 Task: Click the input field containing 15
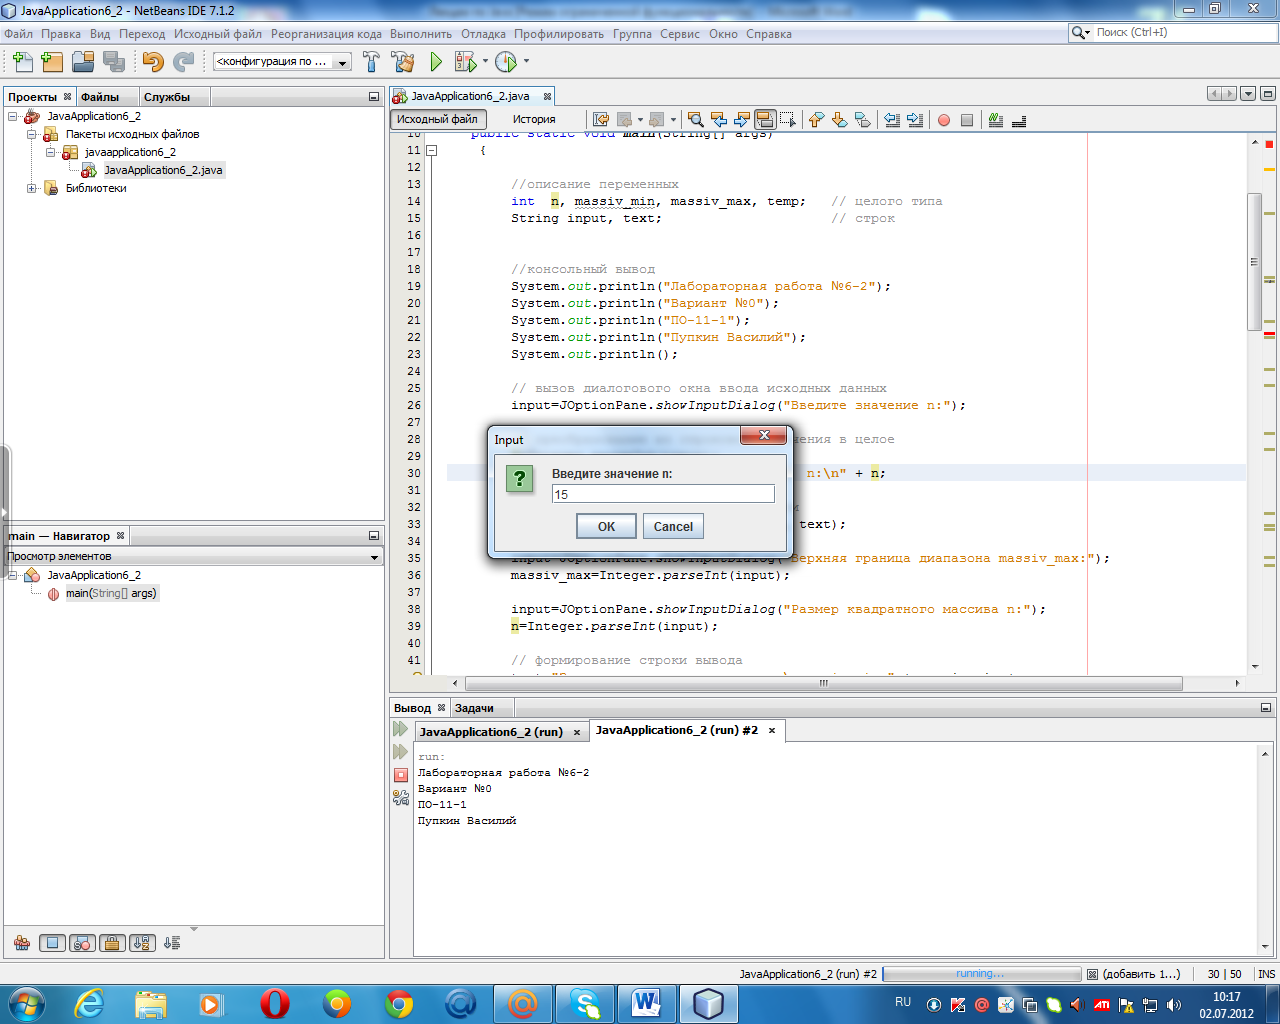click(x=662, y=494)
